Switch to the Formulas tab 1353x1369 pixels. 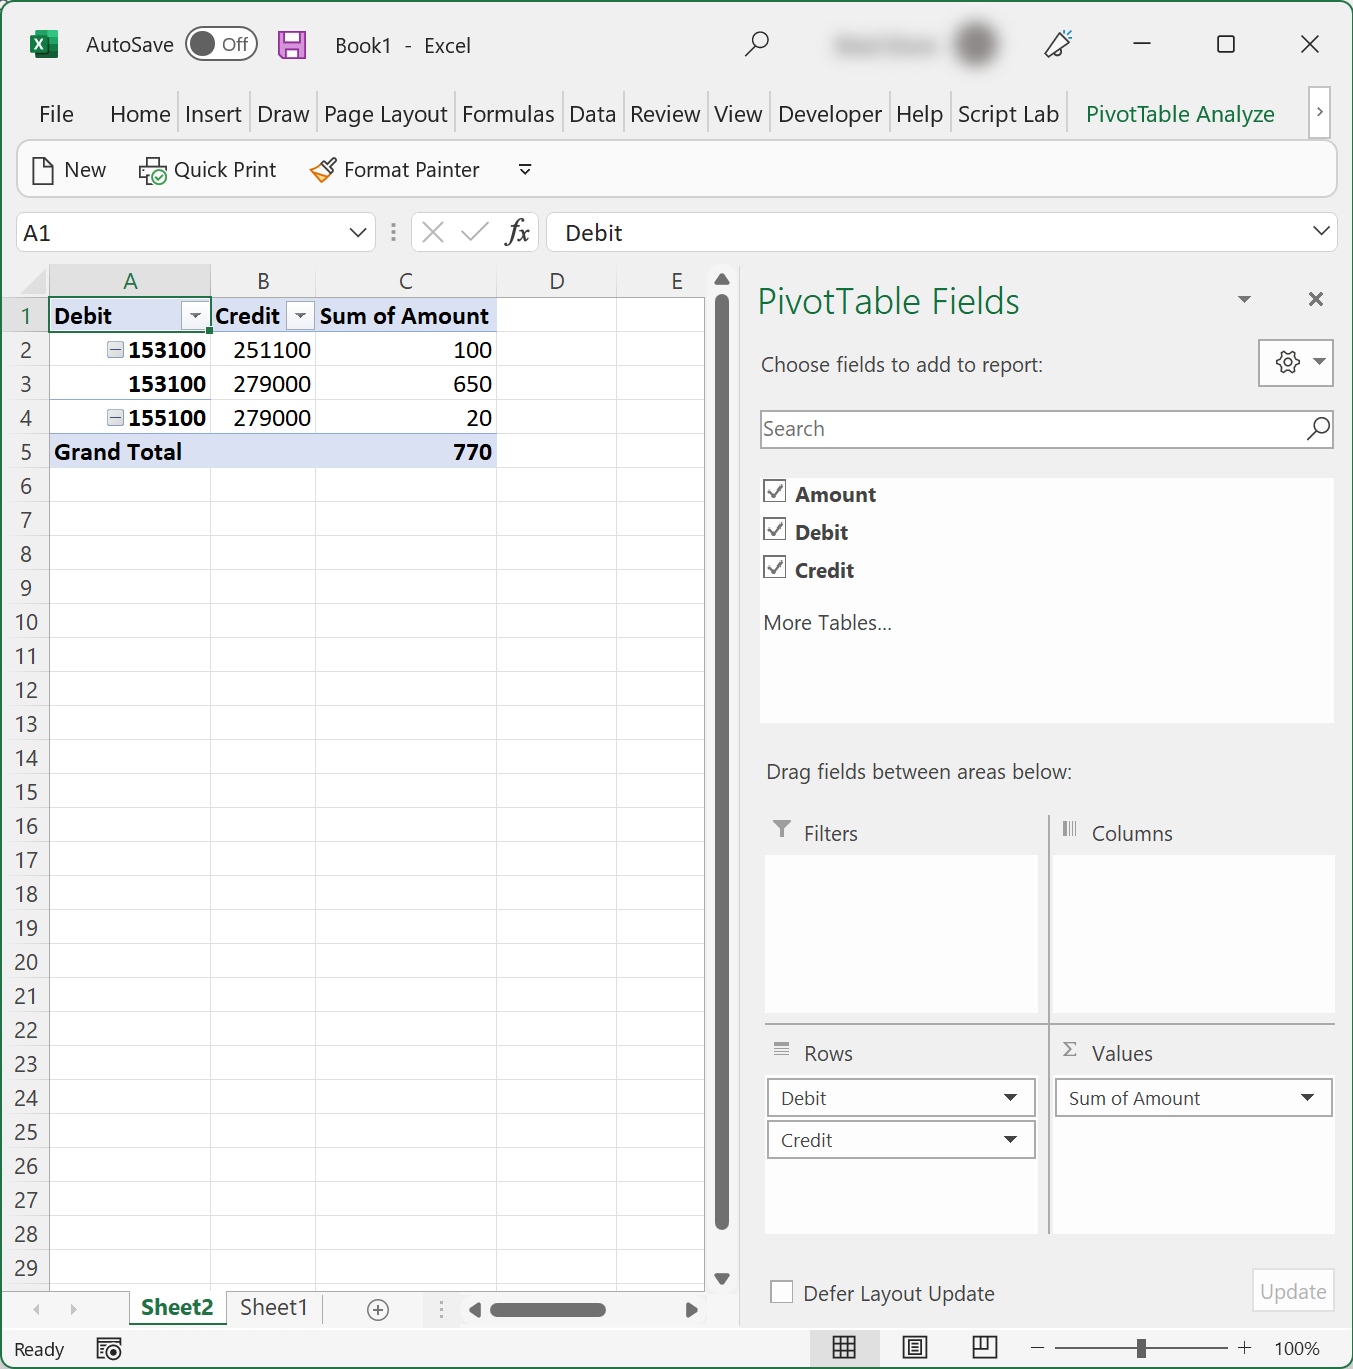pos(508,114)
